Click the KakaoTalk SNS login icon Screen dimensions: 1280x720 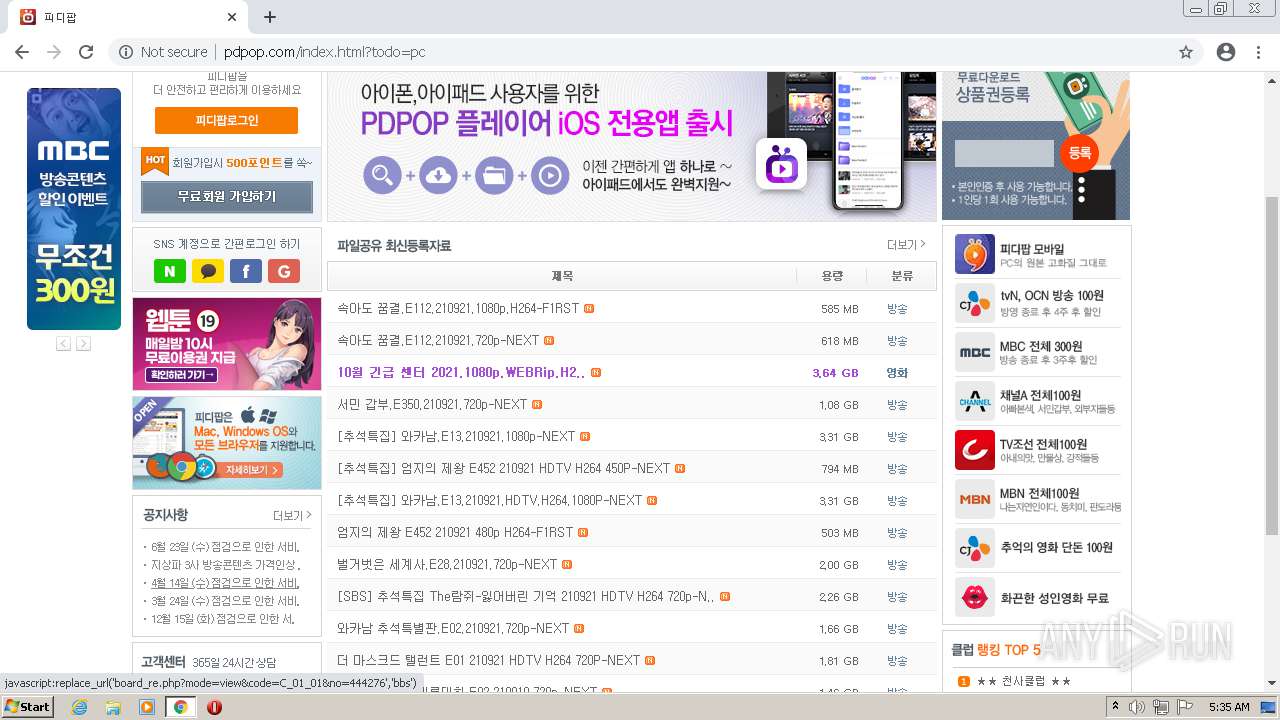click(208, 271)
